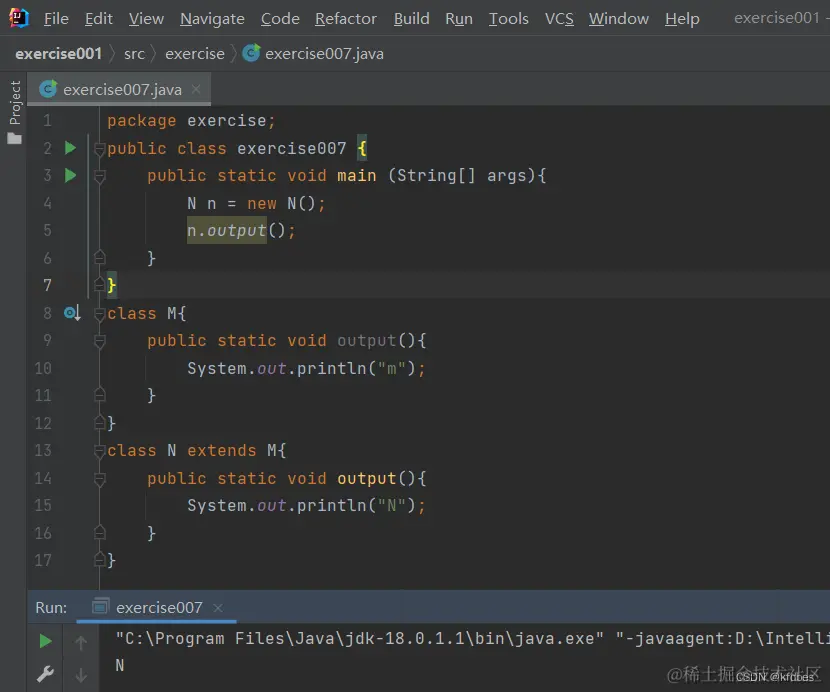The width and height of the screenshot is (830, 692).
Task: Click 'extends' keyword on line 13
Action: 222,451
